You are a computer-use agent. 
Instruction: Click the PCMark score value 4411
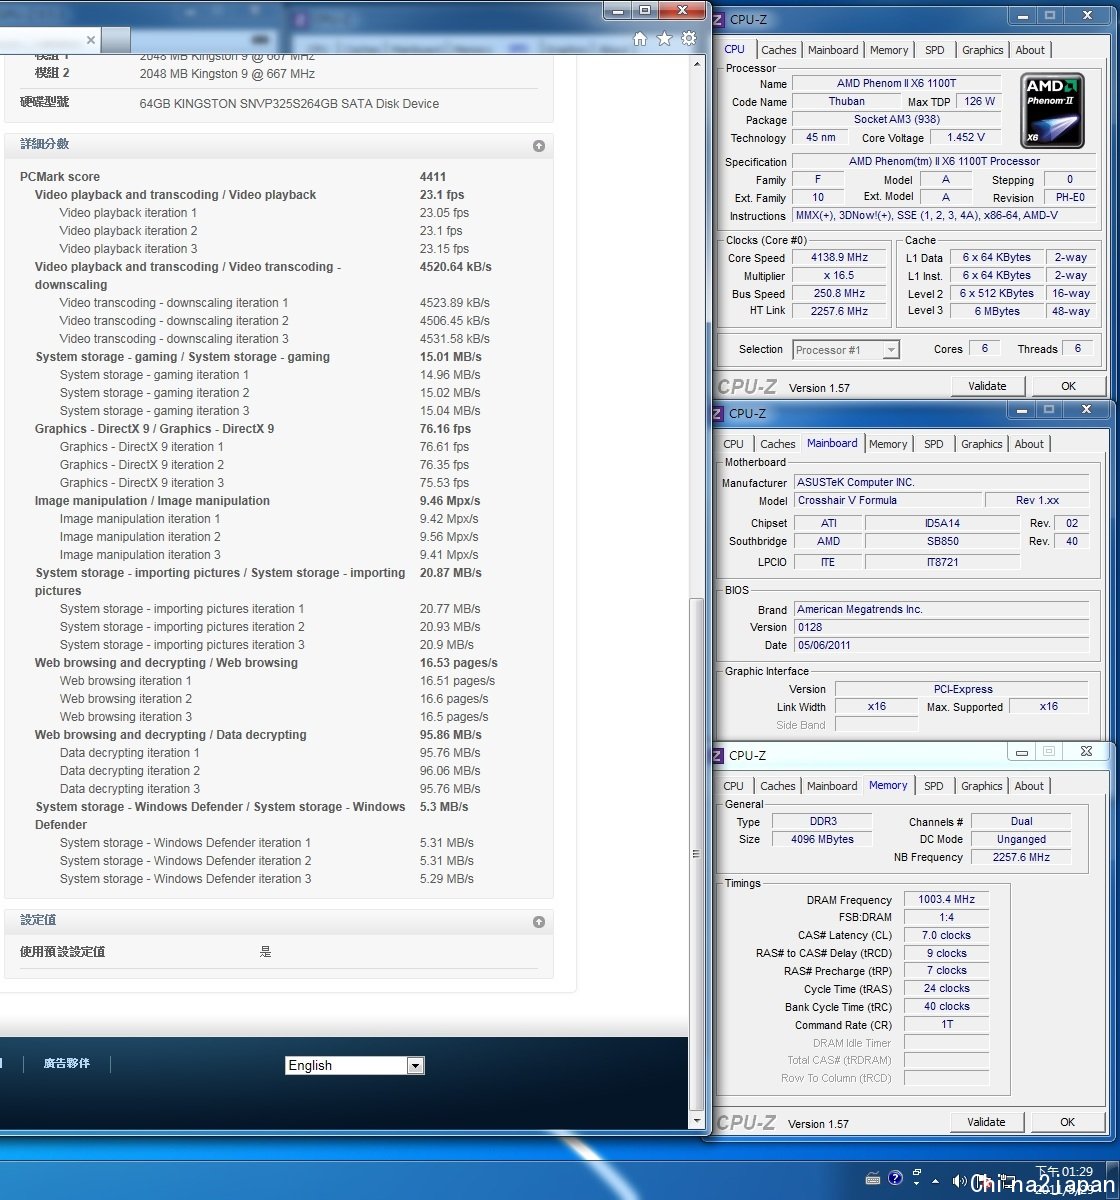(433, 177)
